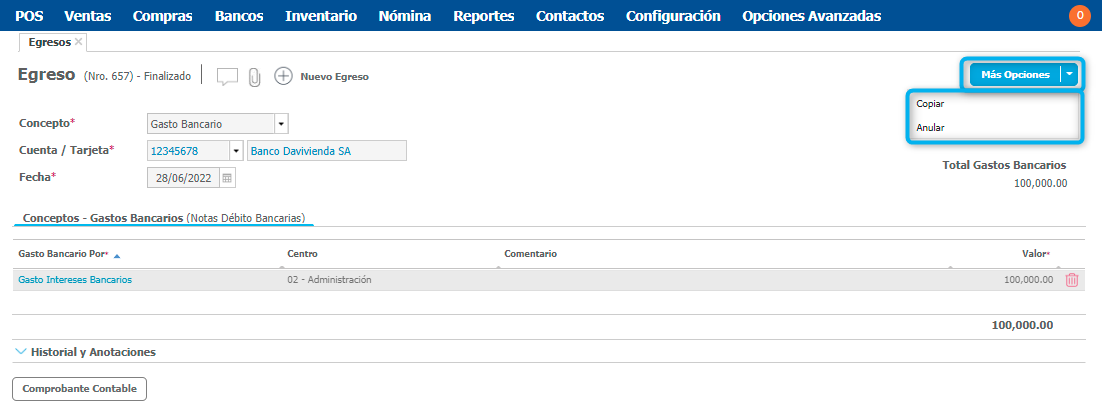Click the Más Opciones button
The height and width of the screenshot is (406, 1102).
coord(1014,74)
